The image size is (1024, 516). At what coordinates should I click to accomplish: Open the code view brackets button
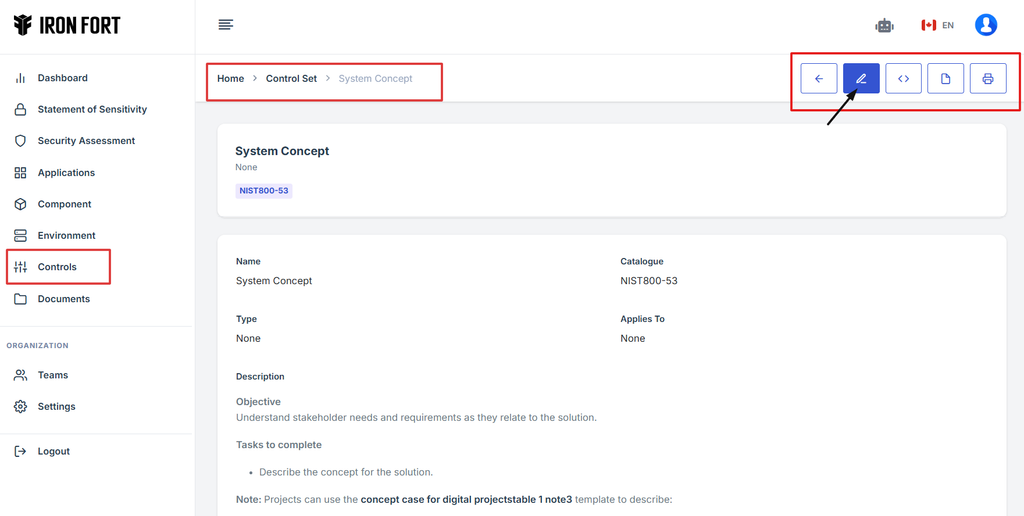[x=903, y=79]
